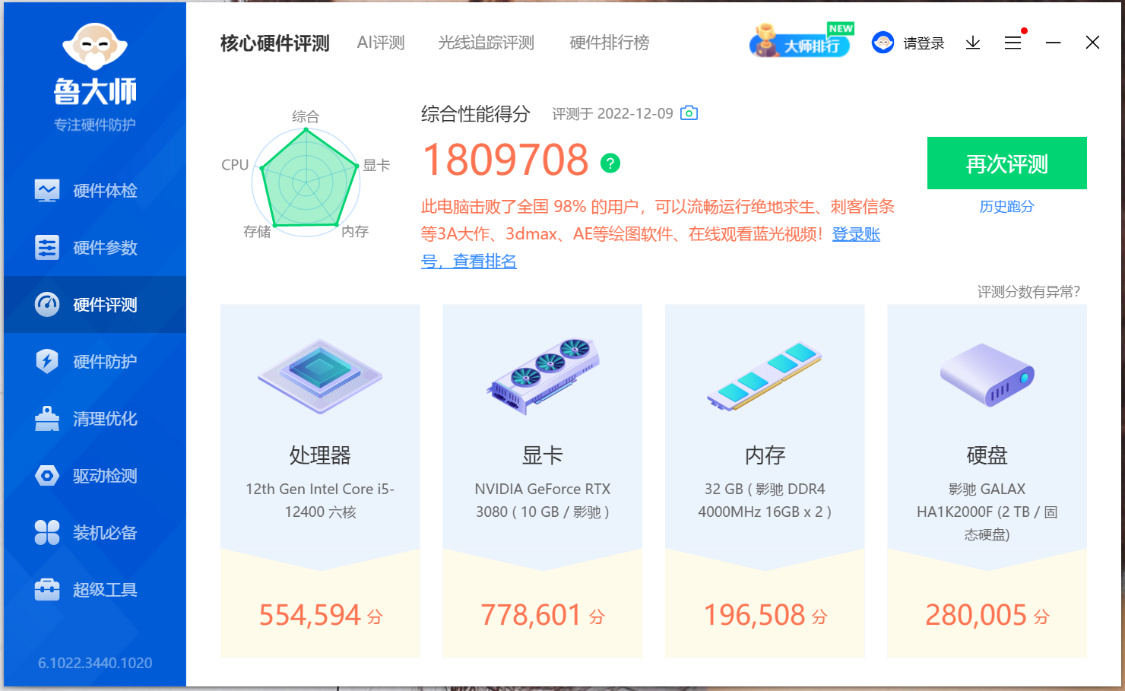This screenshot has height=691, width=1125.
Task: Switch to AI评测 tab
Action: (381, 43)
